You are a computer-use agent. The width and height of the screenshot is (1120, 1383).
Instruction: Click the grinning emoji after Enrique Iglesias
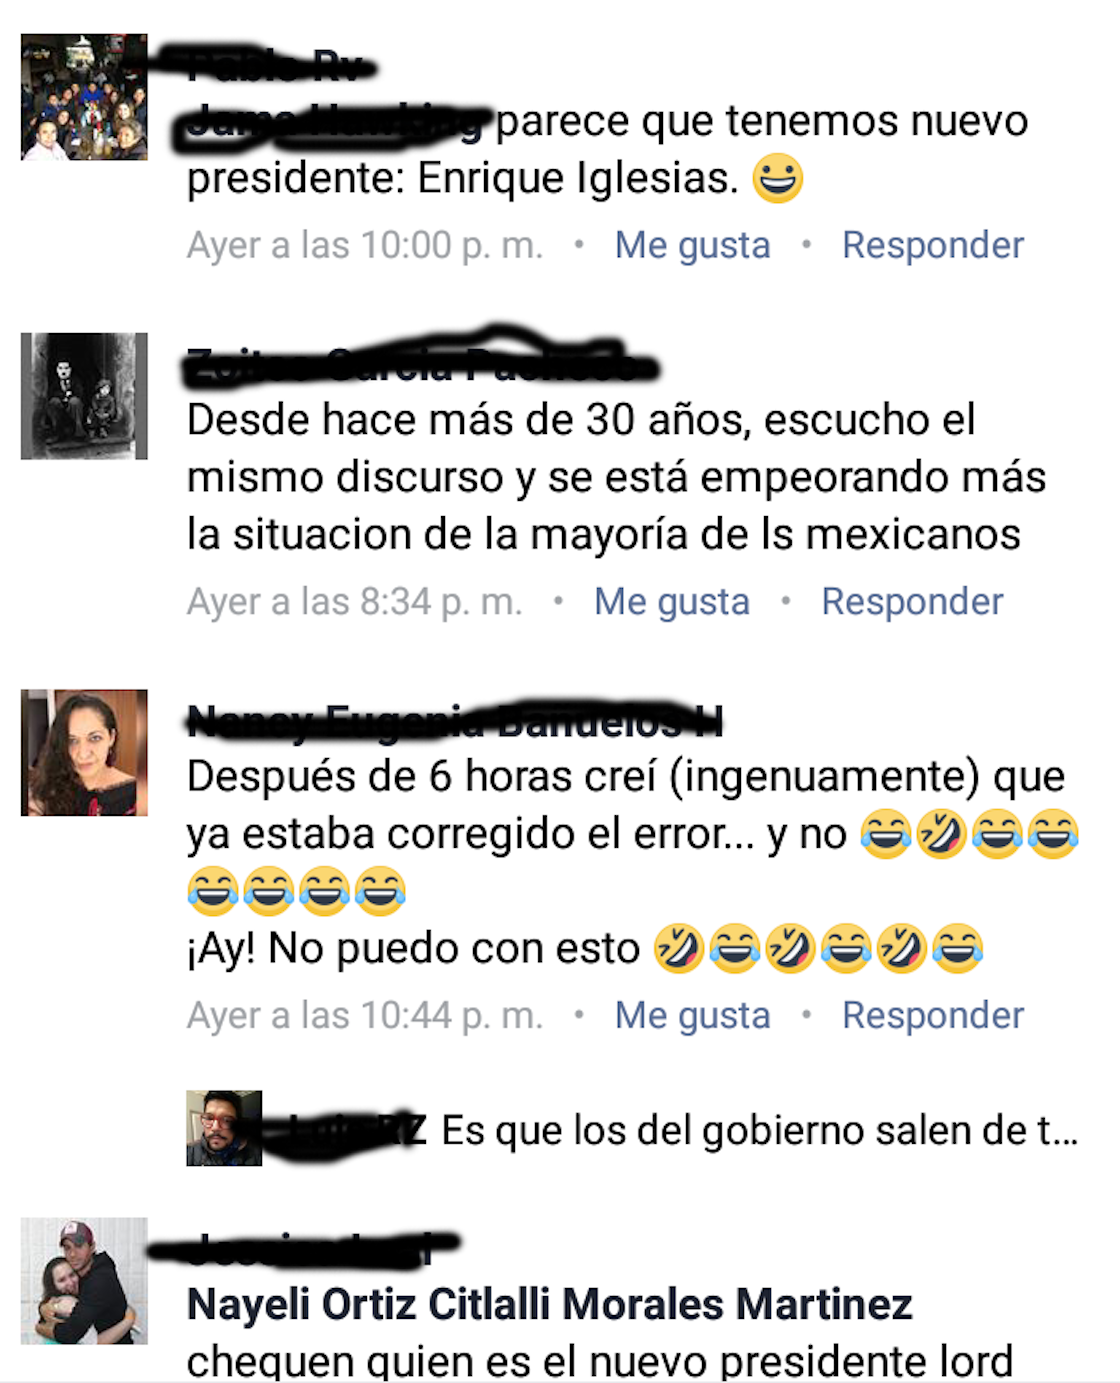point(777,179)
